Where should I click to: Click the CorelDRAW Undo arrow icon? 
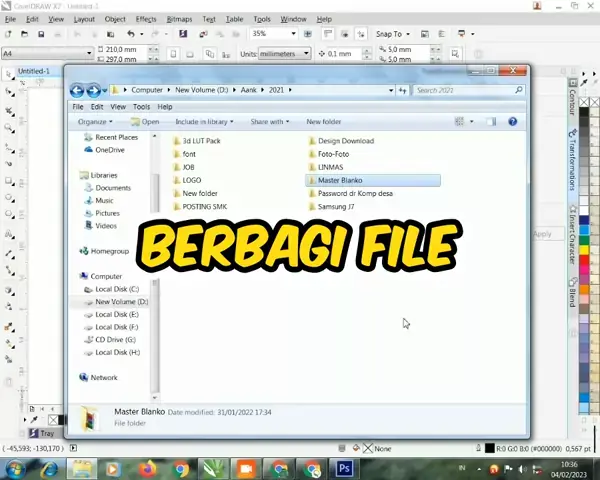130,34
